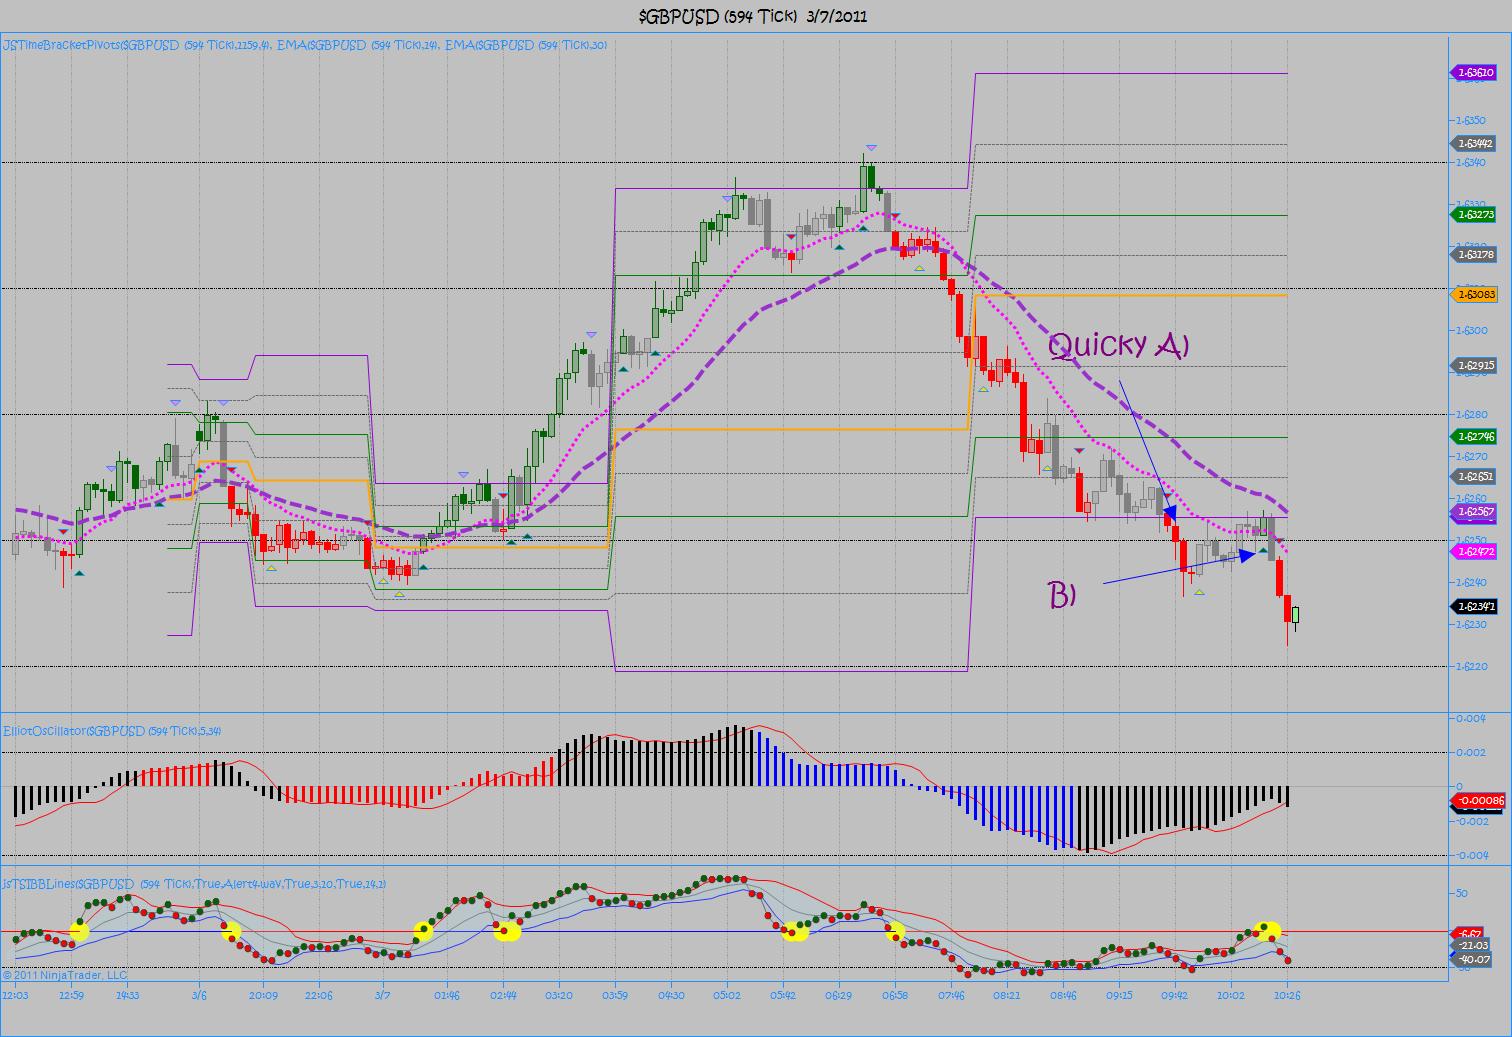Viewport: 1512px width, 1037px height.
Task: Click the 06:58 time axis label
Action: click(x=896, y=995)
